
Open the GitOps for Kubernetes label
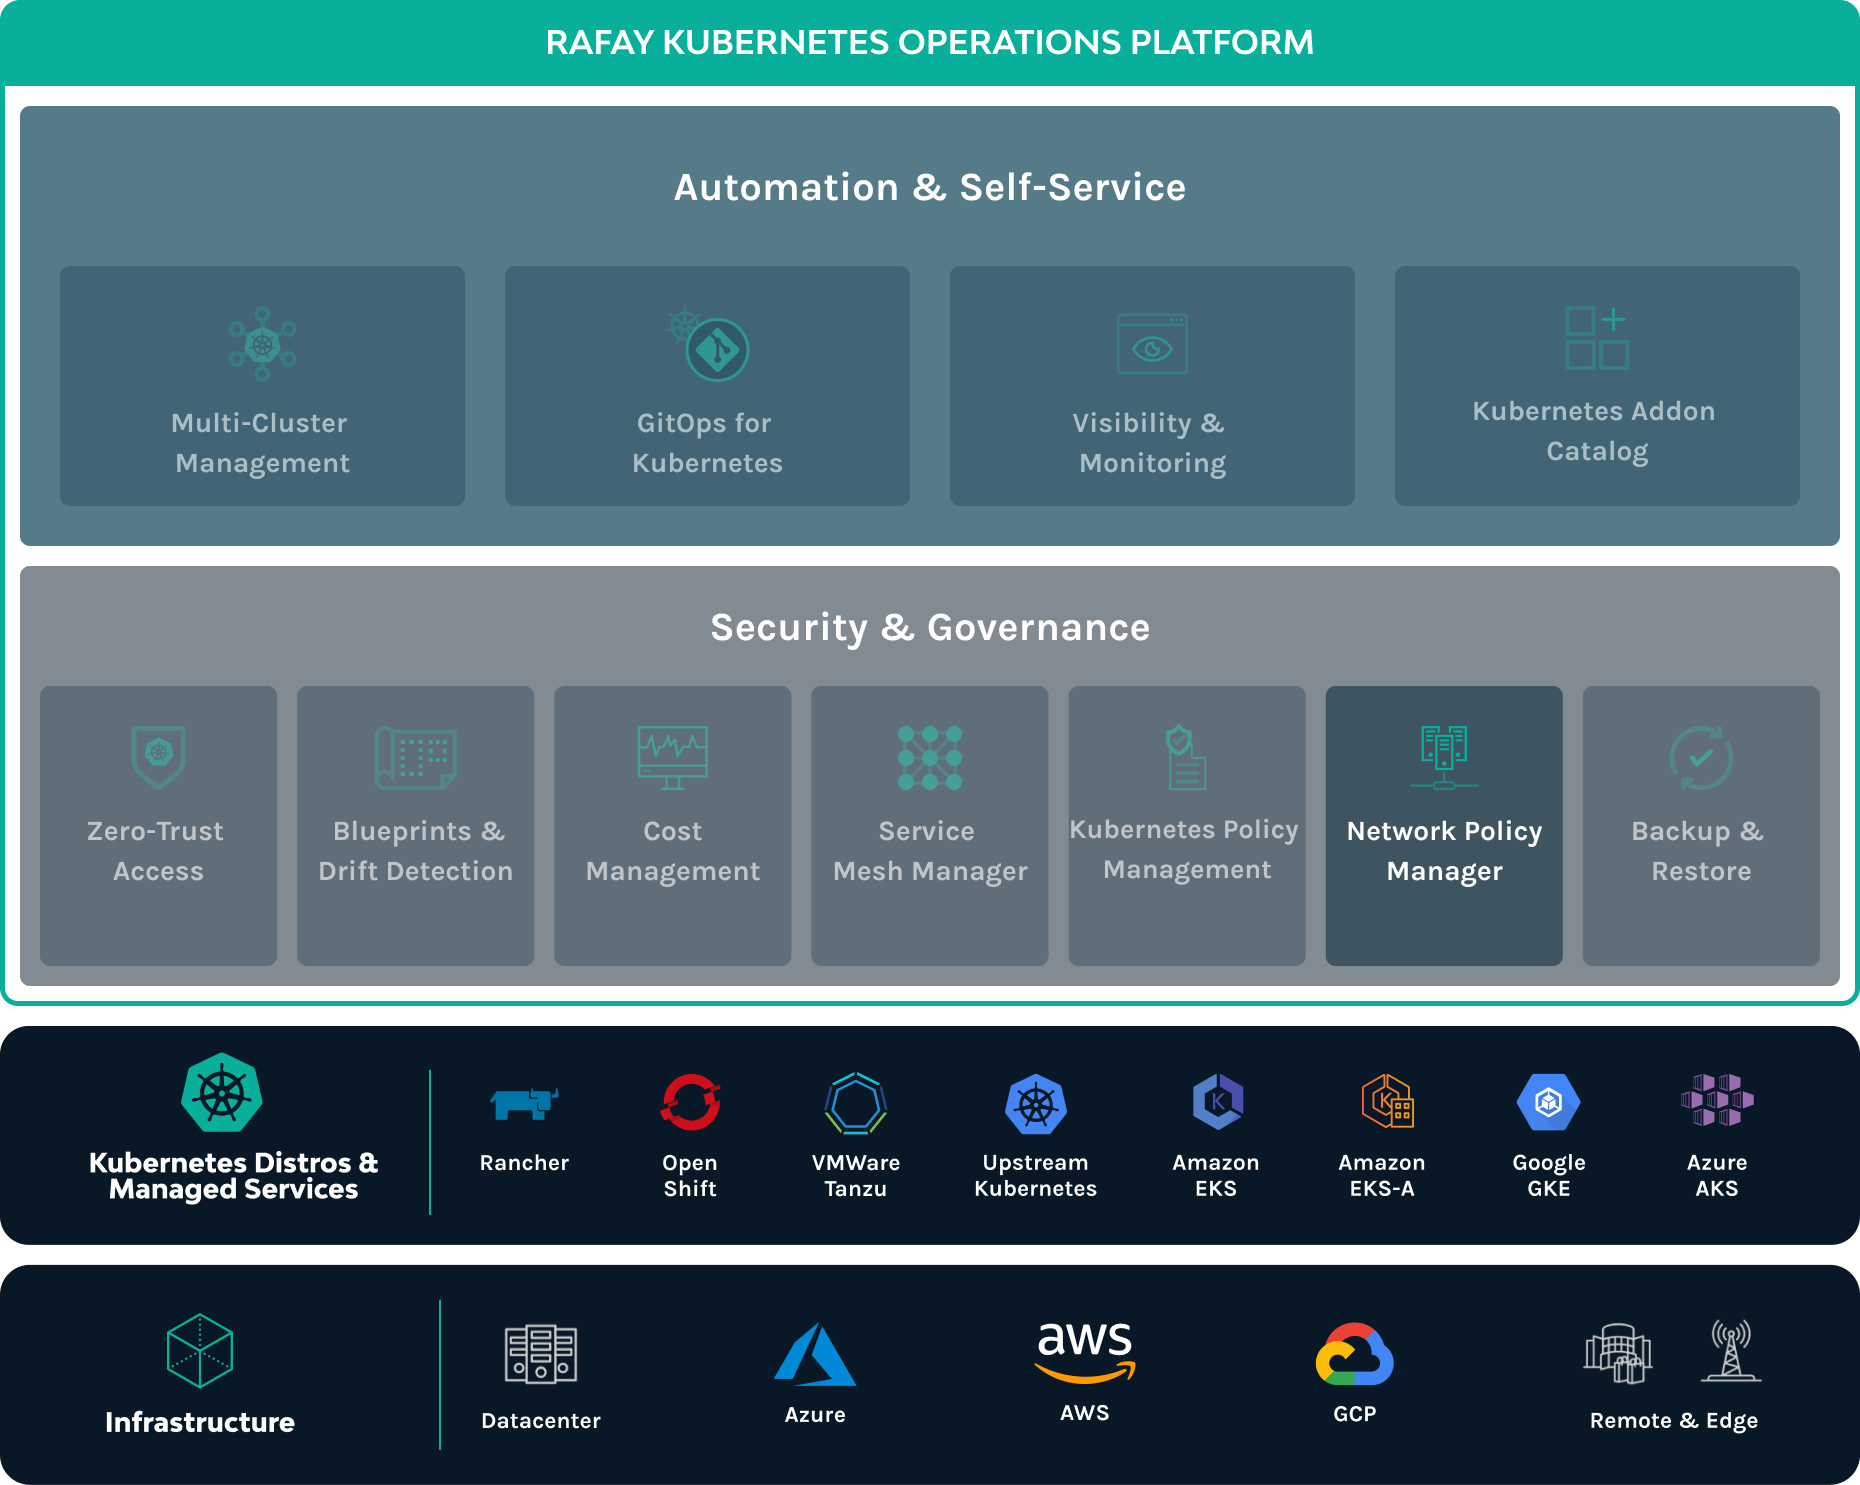pos(707,443)
